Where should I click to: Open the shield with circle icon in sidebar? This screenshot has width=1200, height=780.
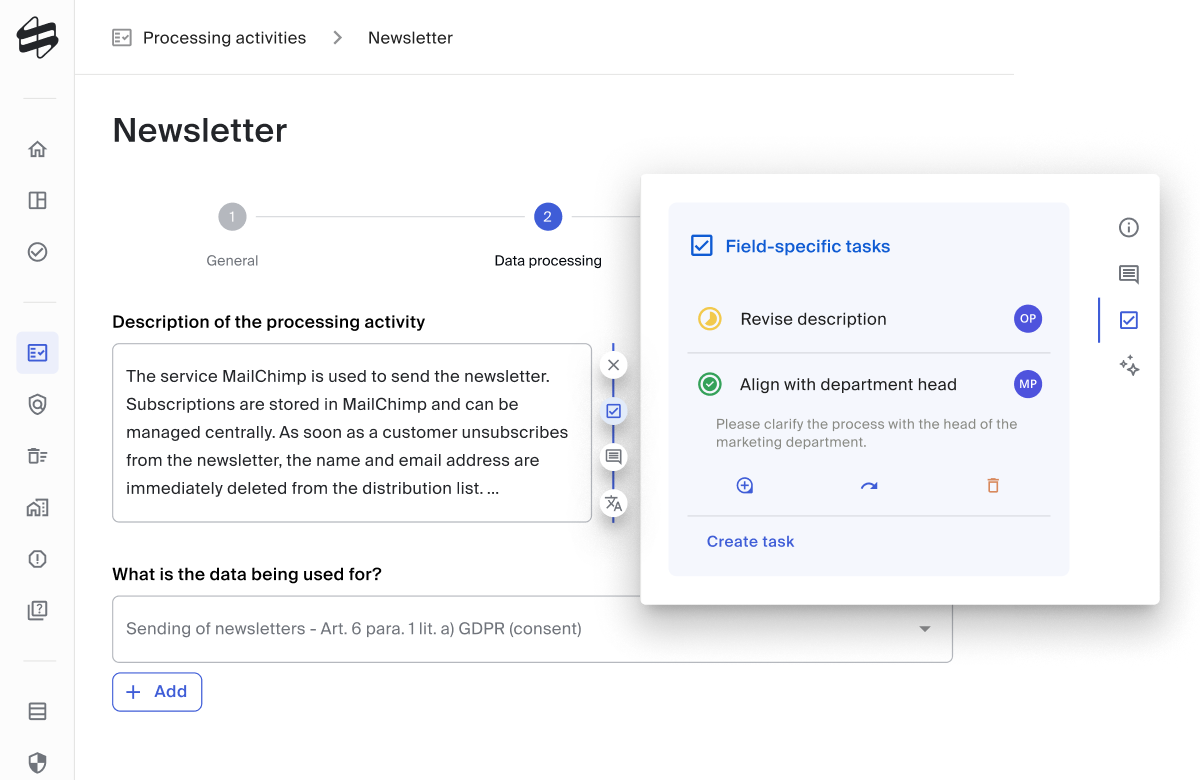37,404
